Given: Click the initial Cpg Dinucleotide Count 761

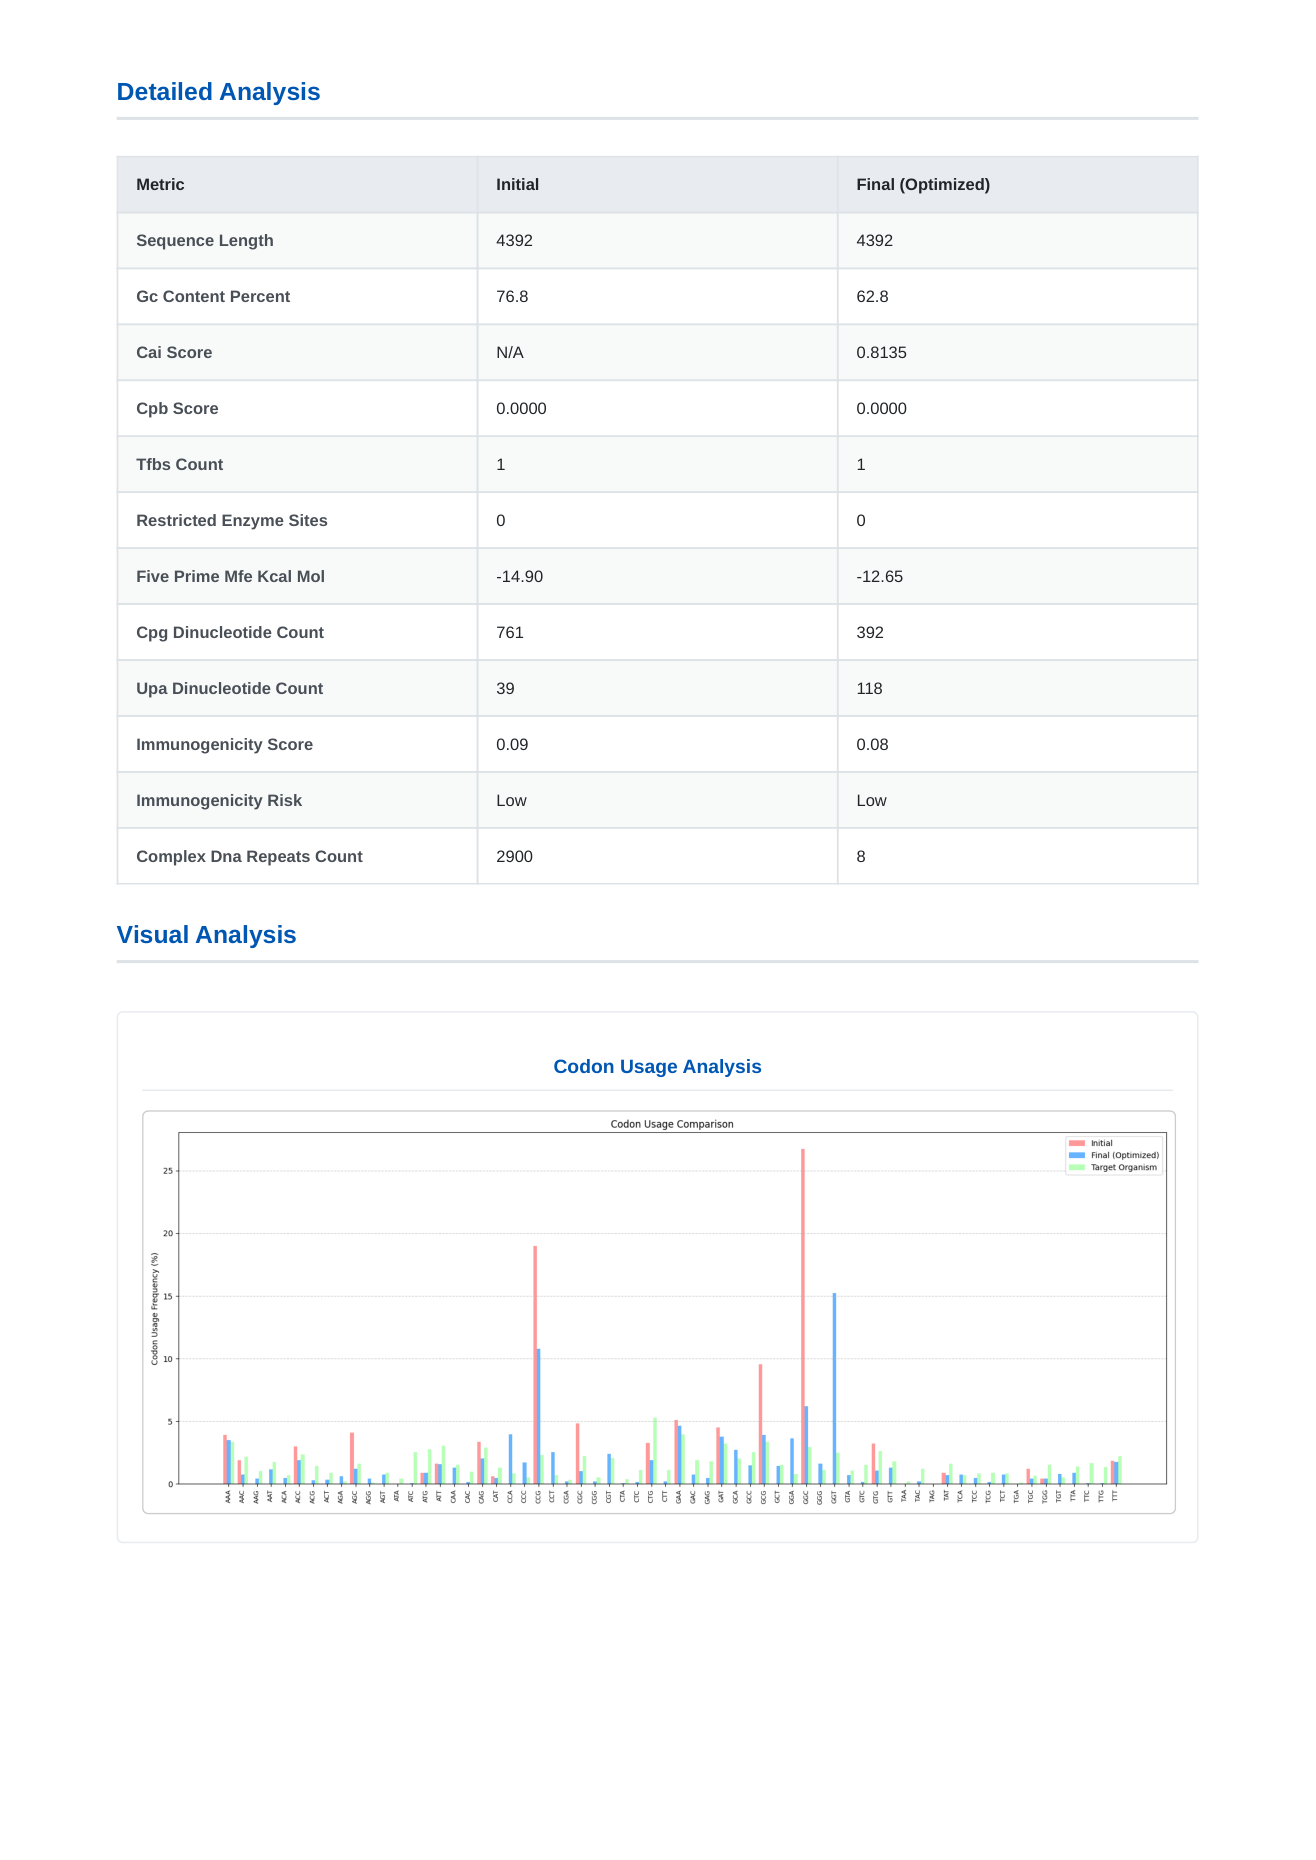Looking at the screenshot, I should pyautogui.click(x=510, y=633).
